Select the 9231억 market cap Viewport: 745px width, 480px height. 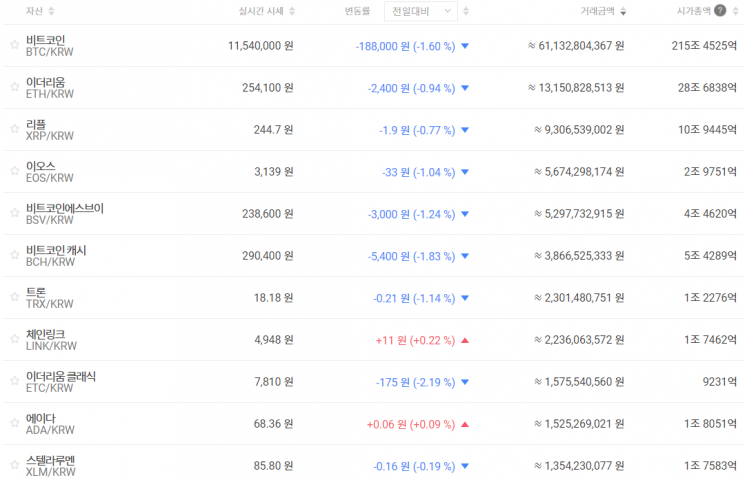coord(720,382)
